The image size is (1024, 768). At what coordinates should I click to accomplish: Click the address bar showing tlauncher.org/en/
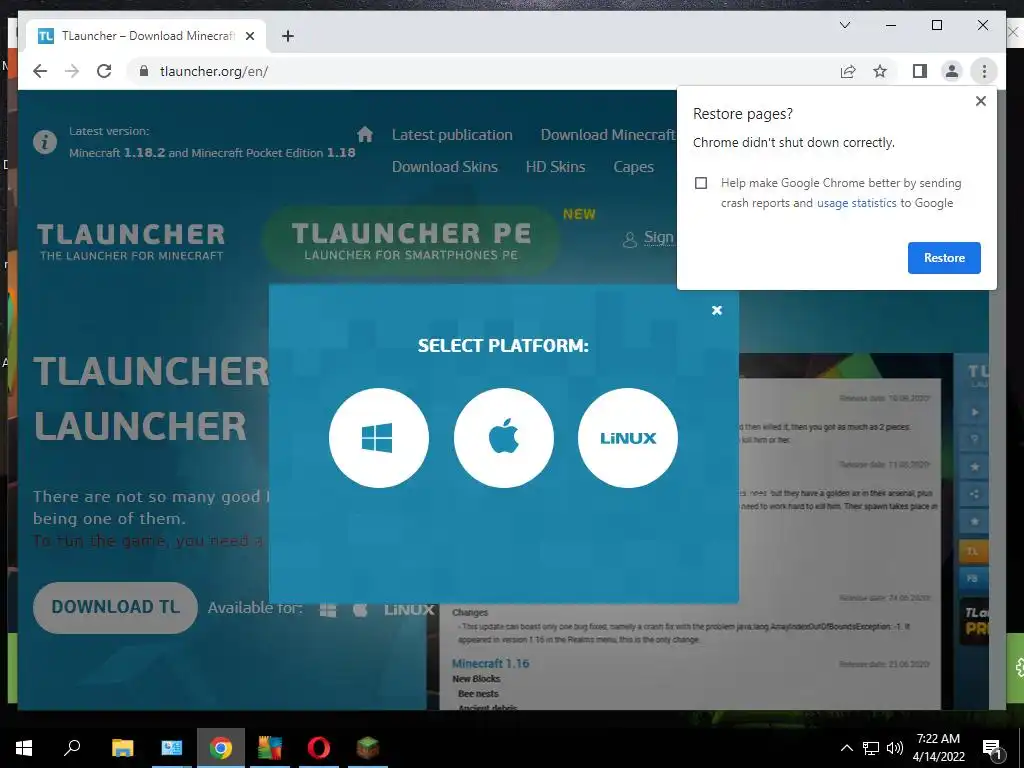click(x=483, y=71)
